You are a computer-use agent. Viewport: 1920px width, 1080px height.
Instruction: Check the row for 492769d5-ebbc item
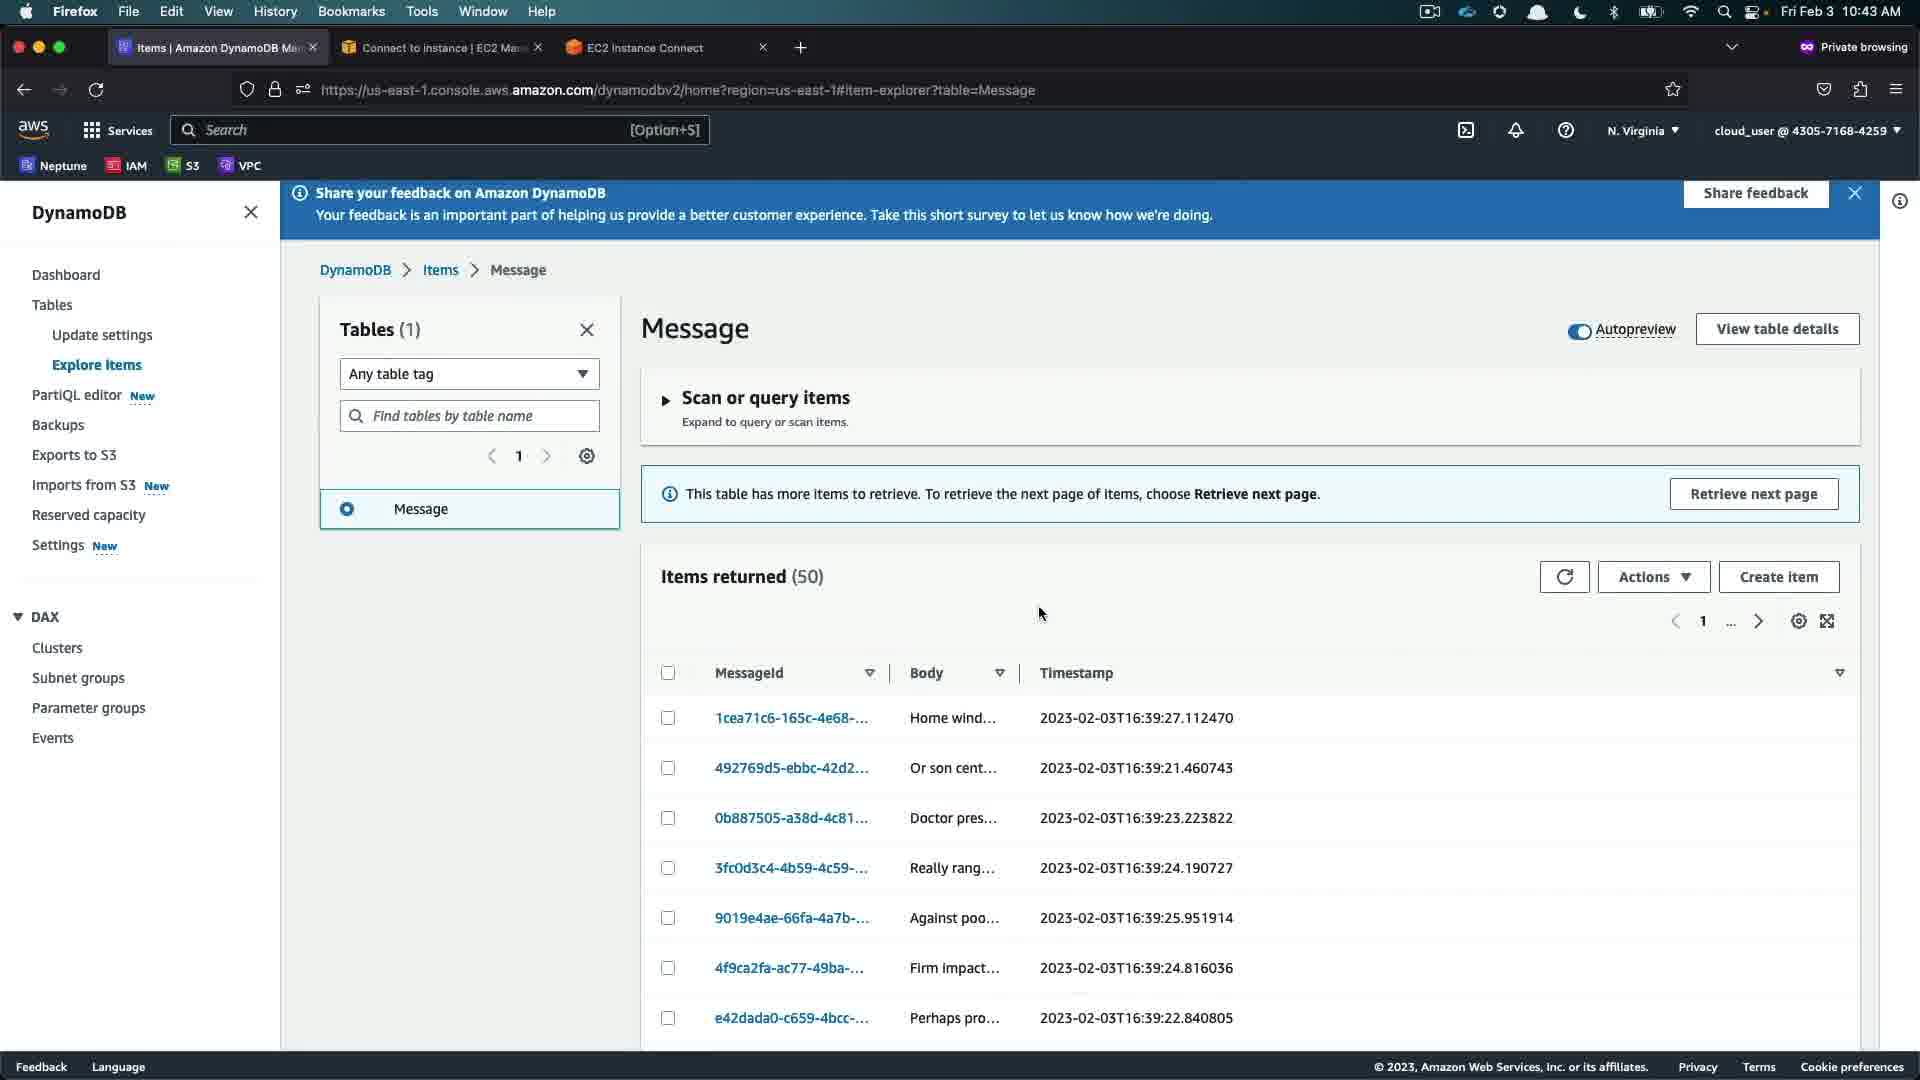(668, 768)
